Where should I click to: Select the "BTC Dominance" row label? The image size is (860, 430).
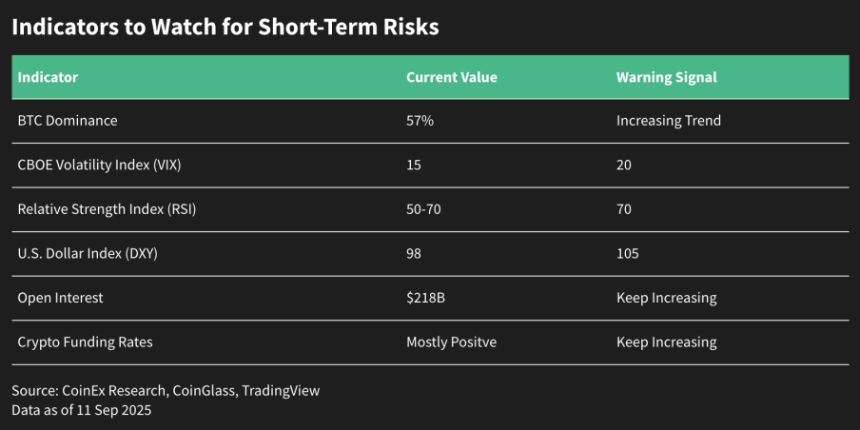tap(67, 121)
